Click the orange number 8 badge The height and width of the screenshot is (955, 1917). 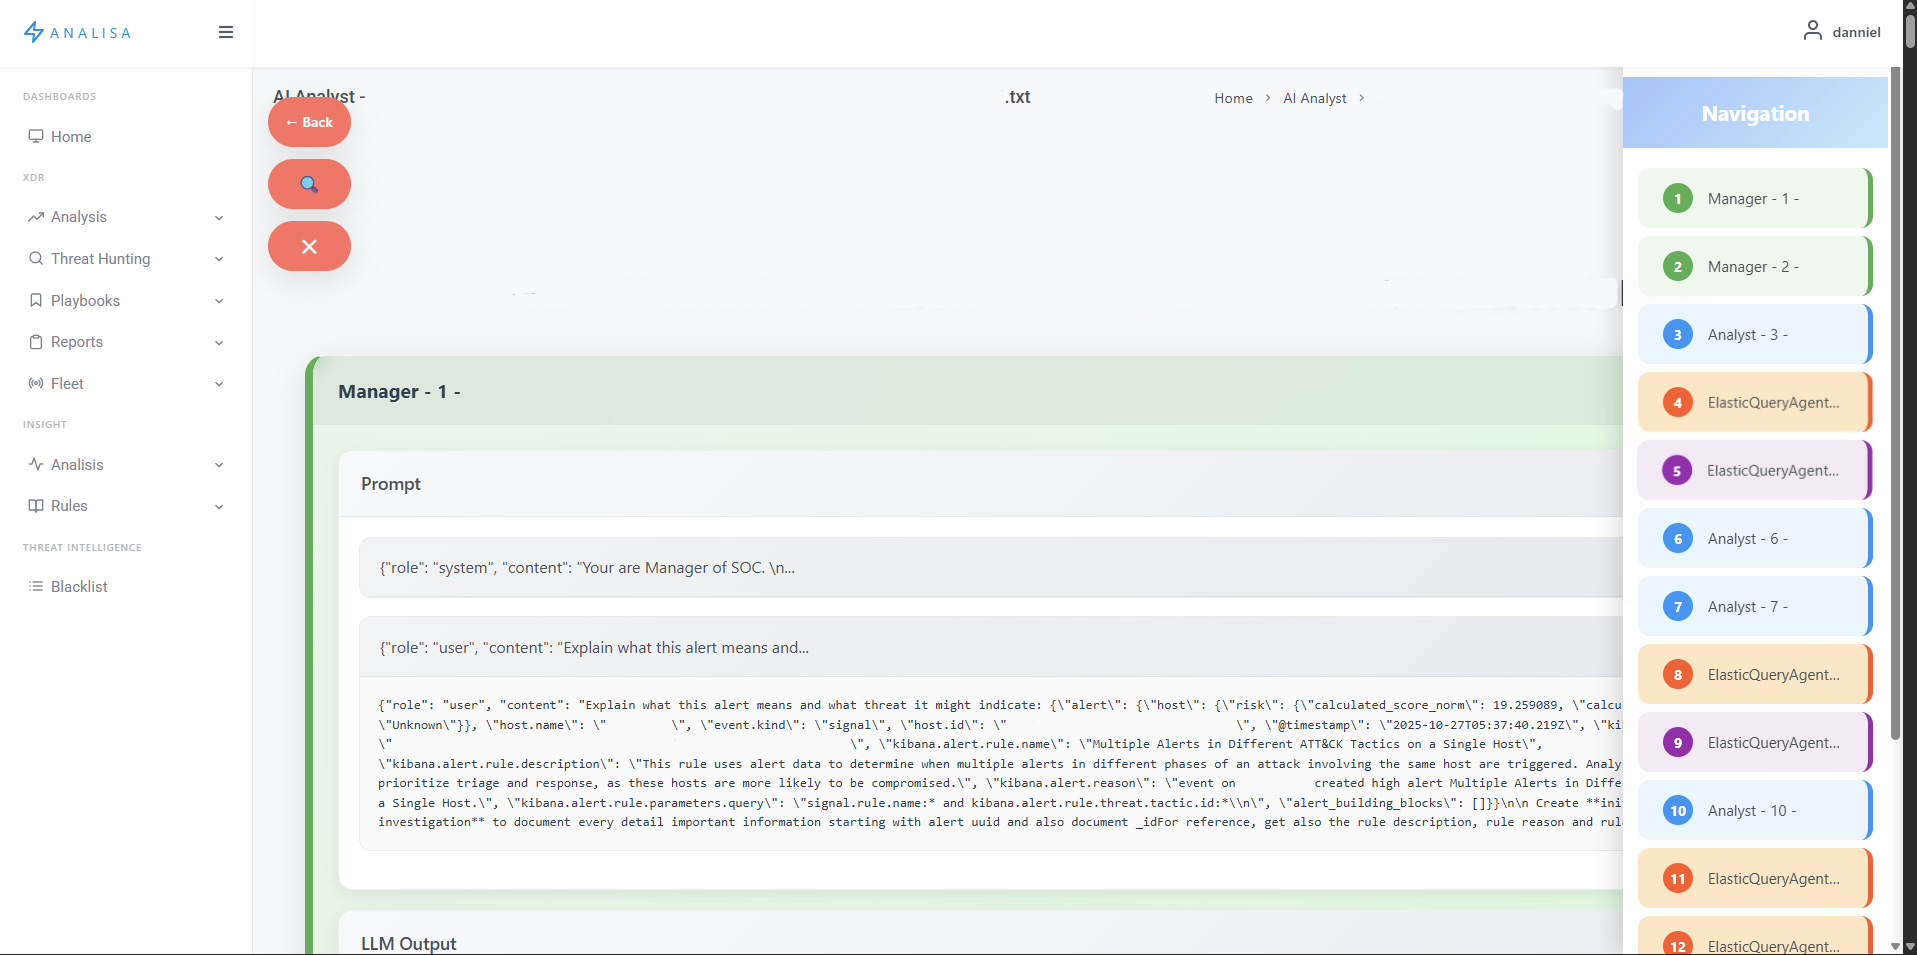point(1678,674)
